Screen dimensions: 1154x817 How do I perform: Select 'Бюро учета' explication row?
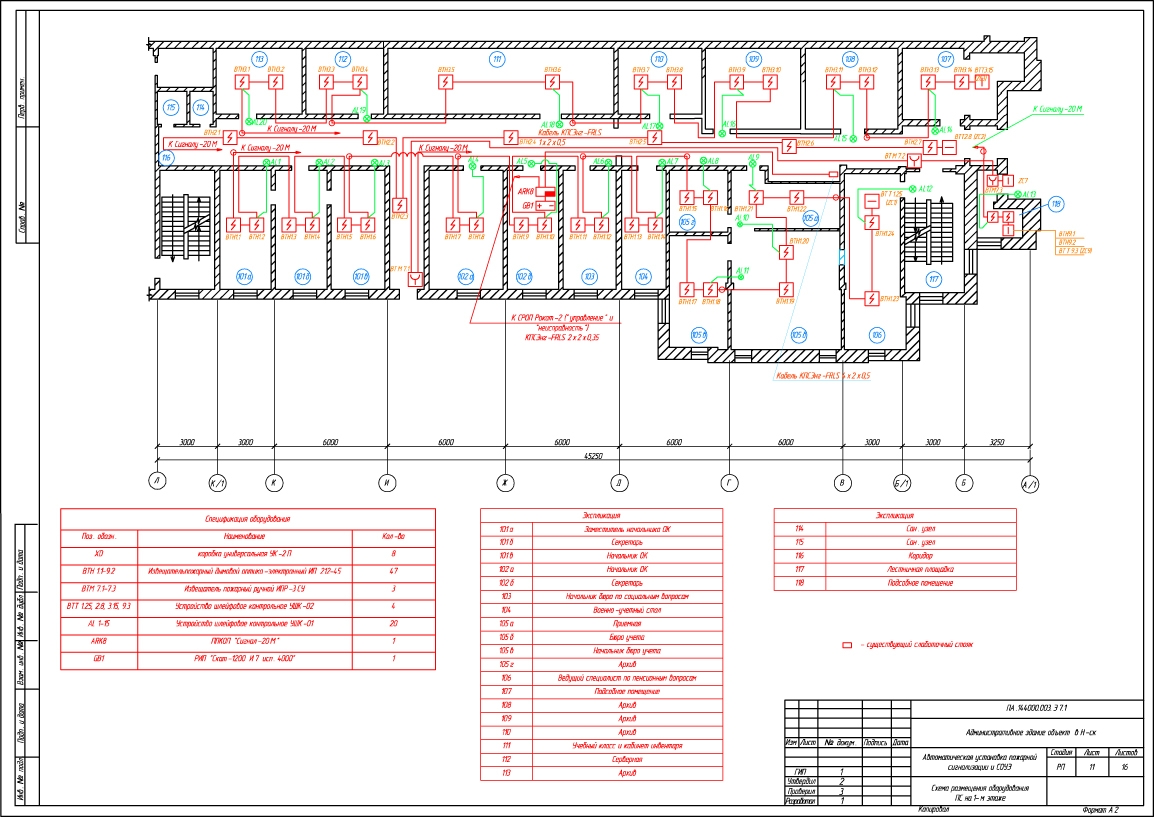pyautogui.click(x=601, y=637)
